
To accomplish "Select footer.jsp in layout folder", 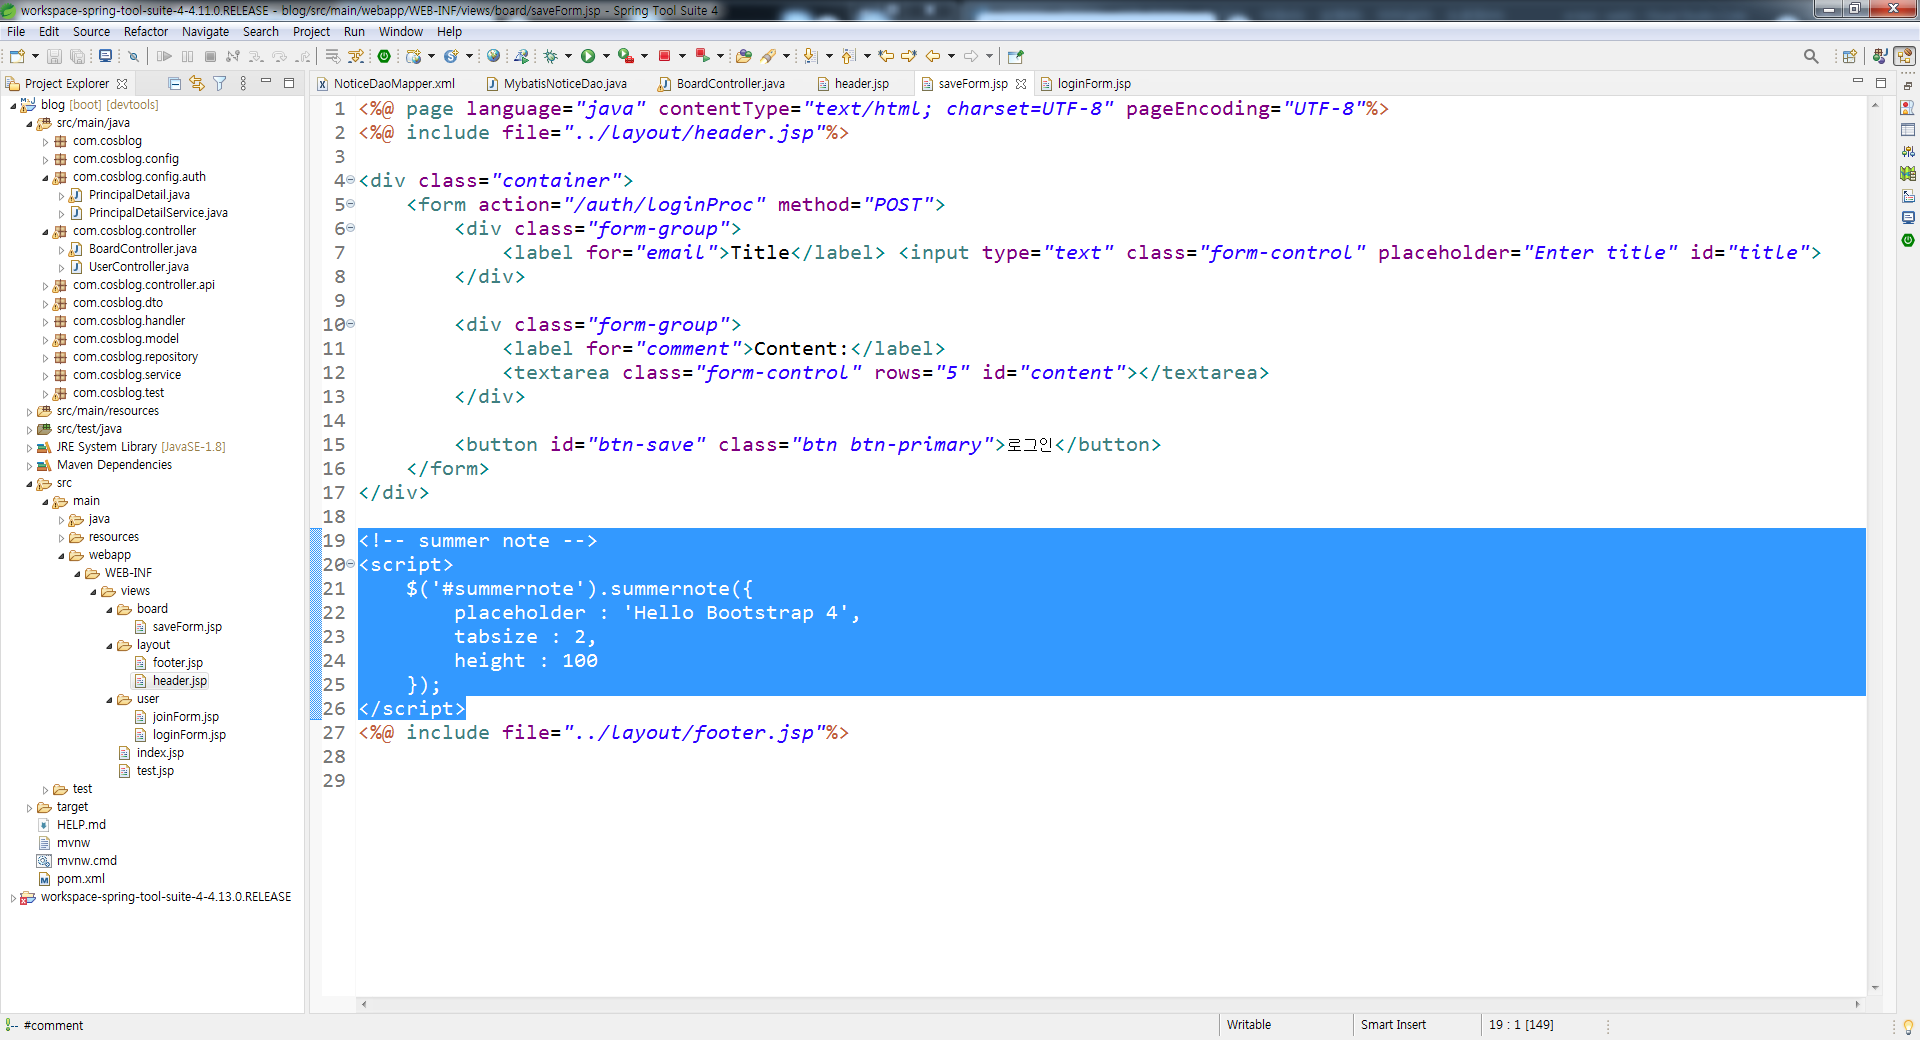I will point(177,663).
